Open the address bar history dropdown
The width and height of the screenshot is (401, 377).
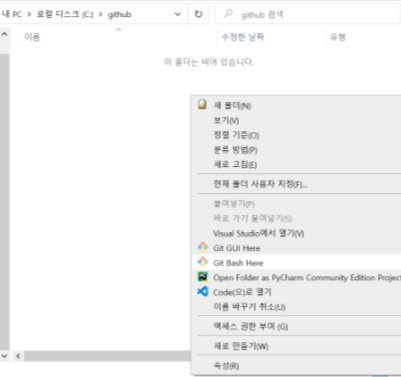[178, 14]
